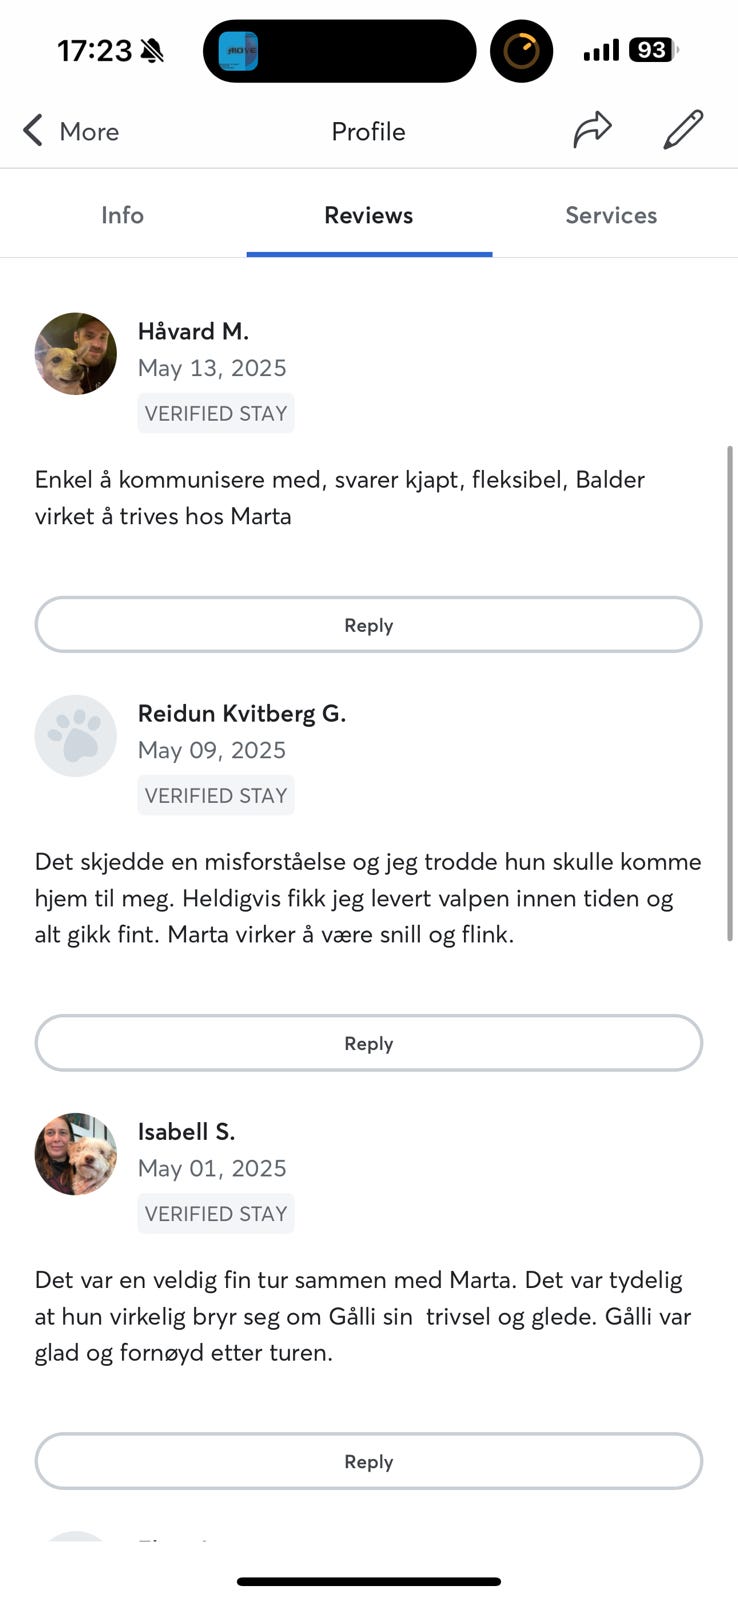Screen dimensions: 738x1600
Task: Reply to Håvard M.'s review
Action: [368, 624]
